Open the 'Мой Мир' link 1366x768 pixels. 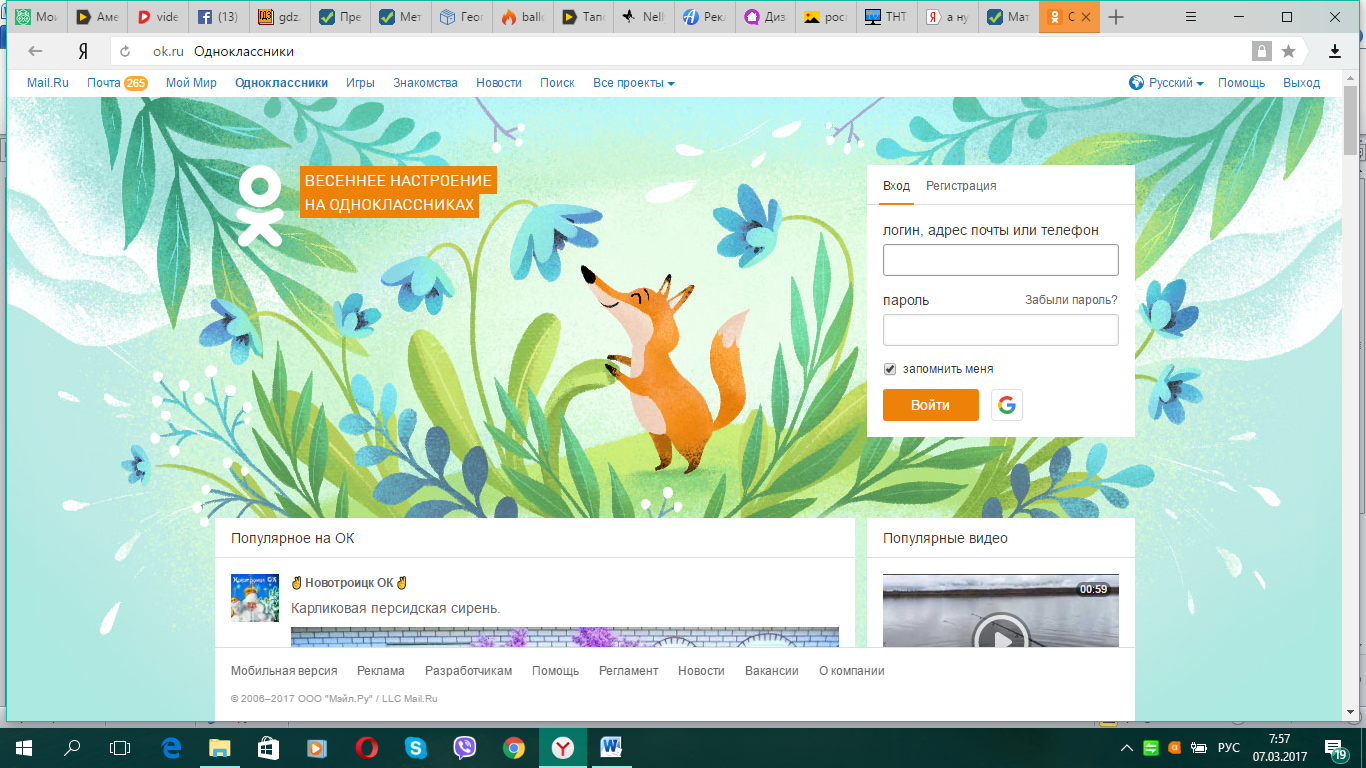191,83
